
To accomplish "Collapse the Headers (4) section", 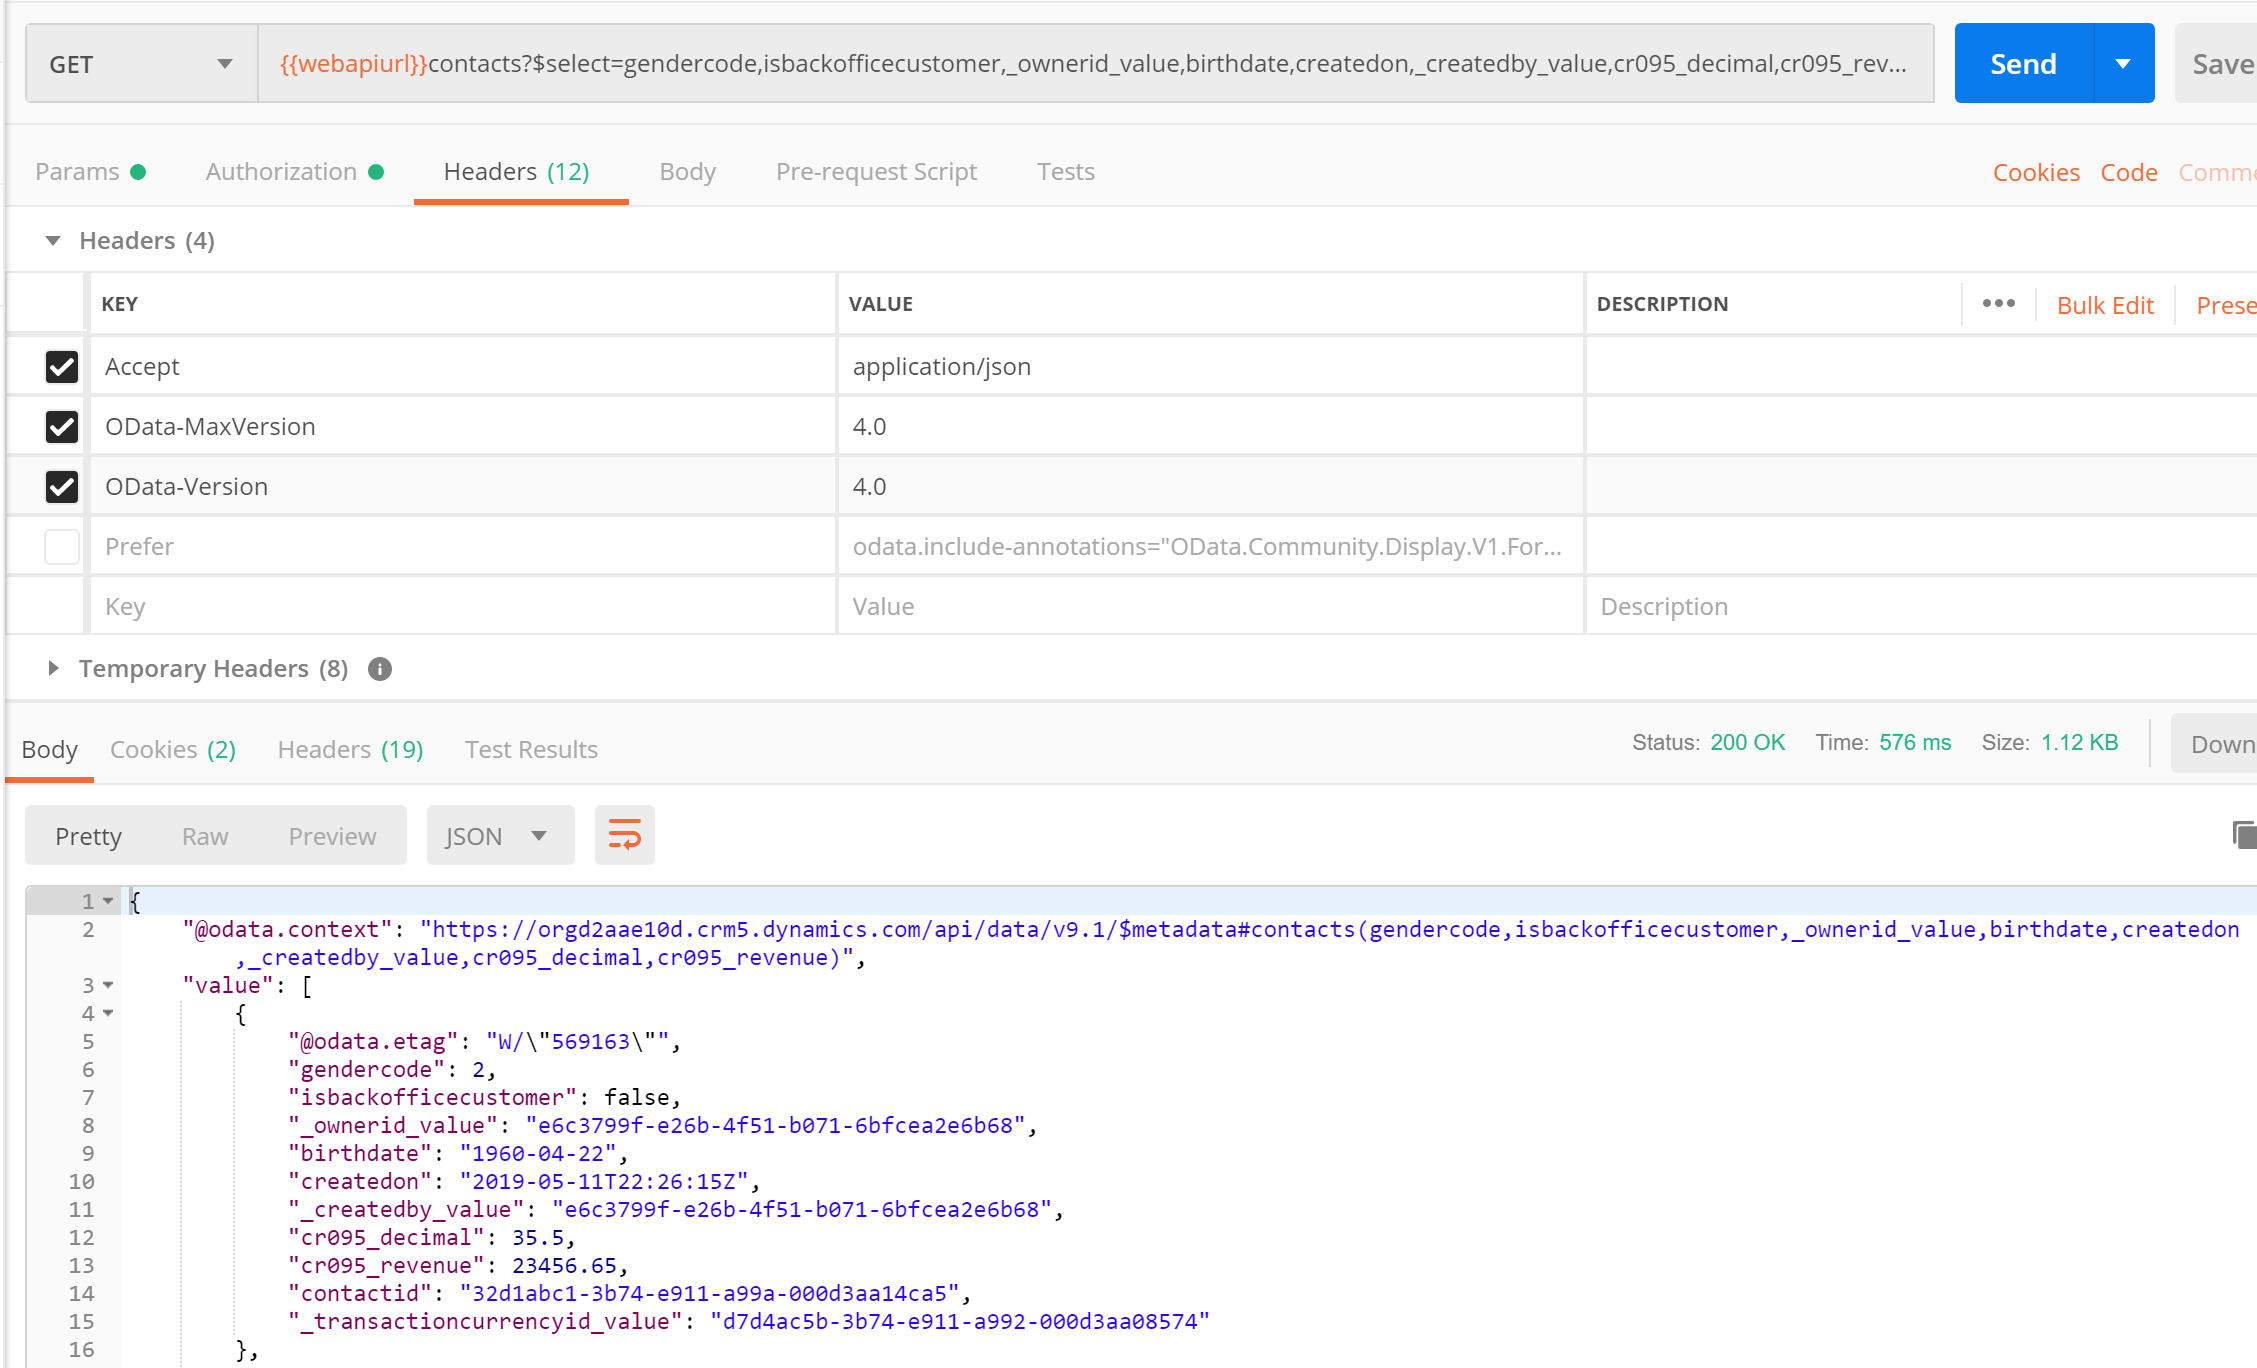I will [53, 241].
